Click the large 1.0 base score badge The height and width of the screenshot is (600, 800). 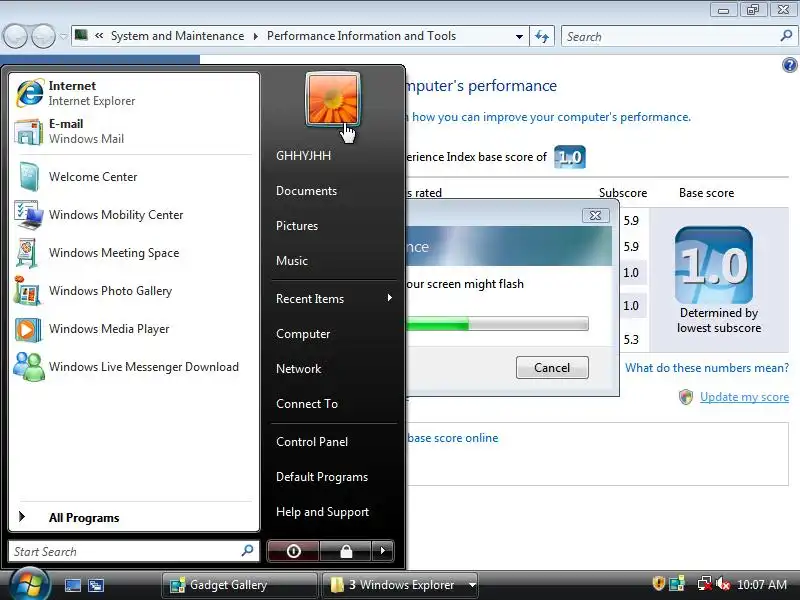pos(713,265)
